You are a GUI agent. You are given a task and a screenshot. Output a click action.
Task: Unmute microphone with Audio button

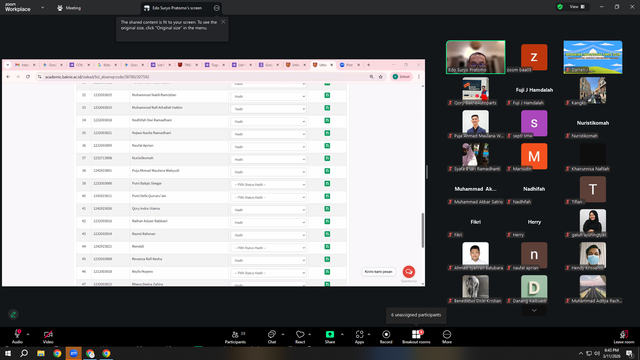click(17, 337)
